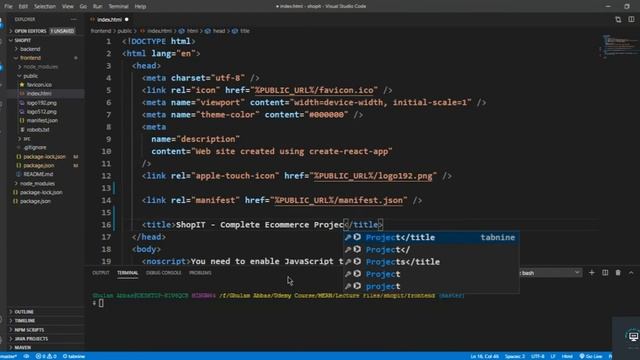The image size is (640, 360).
Task: Click the eye icon in status bar
Action: coord(26,356)
